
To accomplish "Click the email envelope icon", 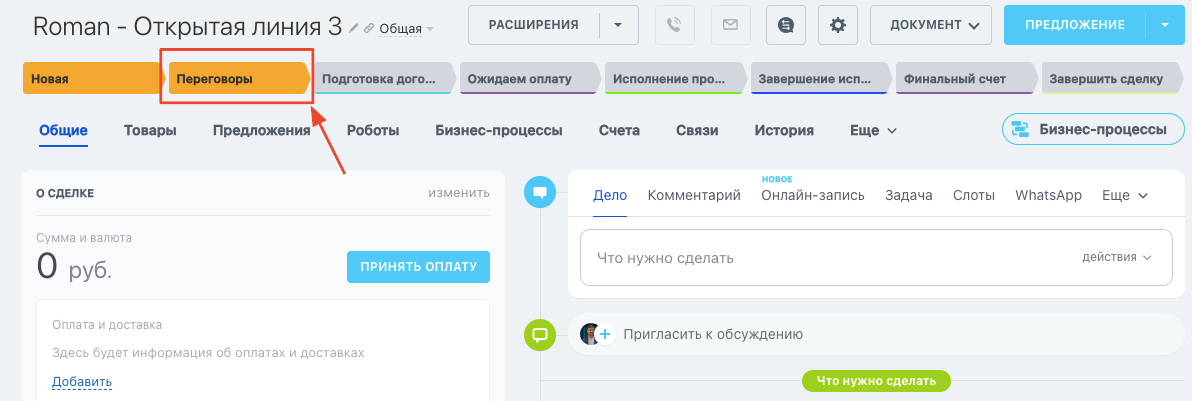I will click(x=731, y=25).
